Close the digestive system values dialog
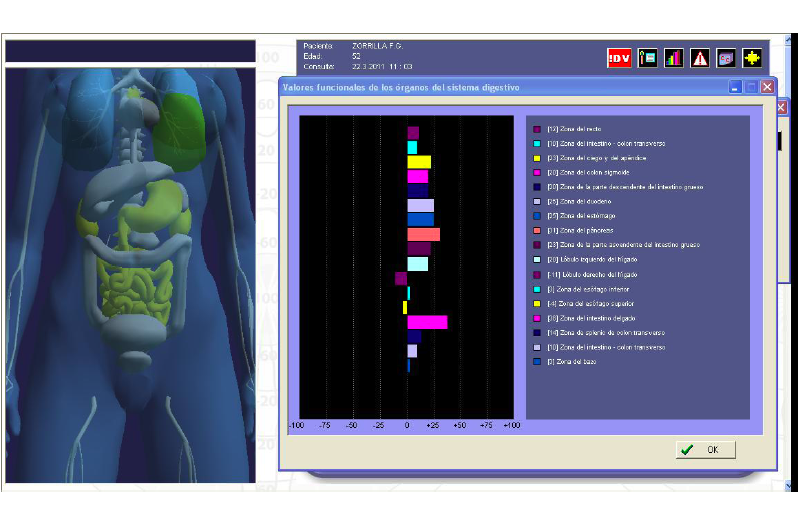The image size is (803, 510). (x=767, y=87)
